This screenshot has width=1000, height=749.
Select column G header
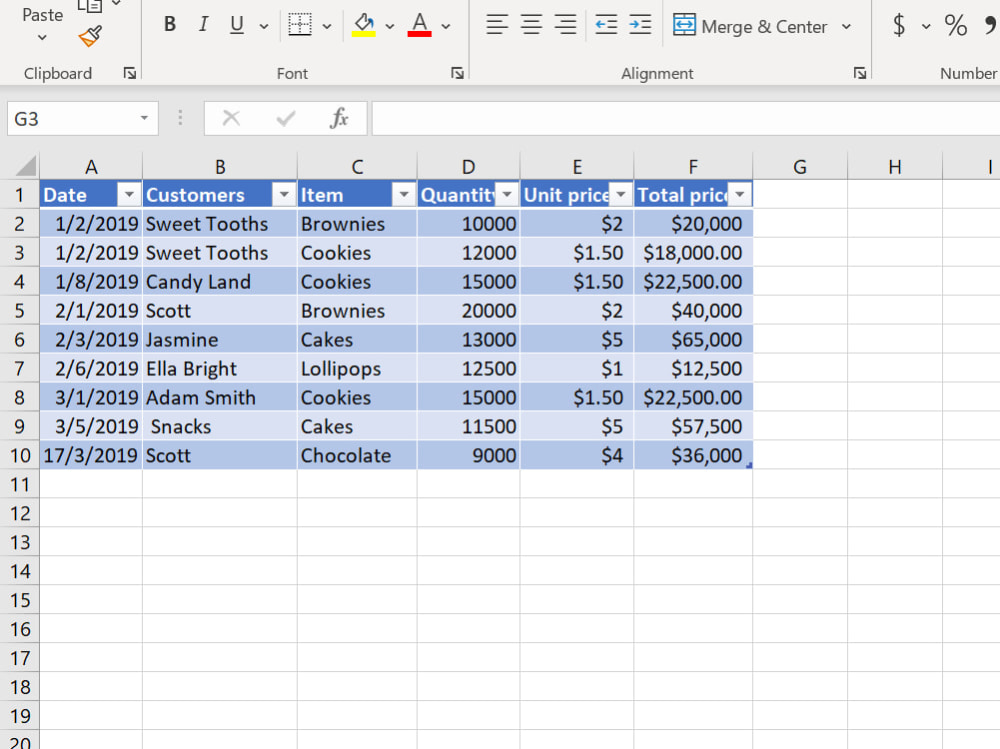point(800,167)
